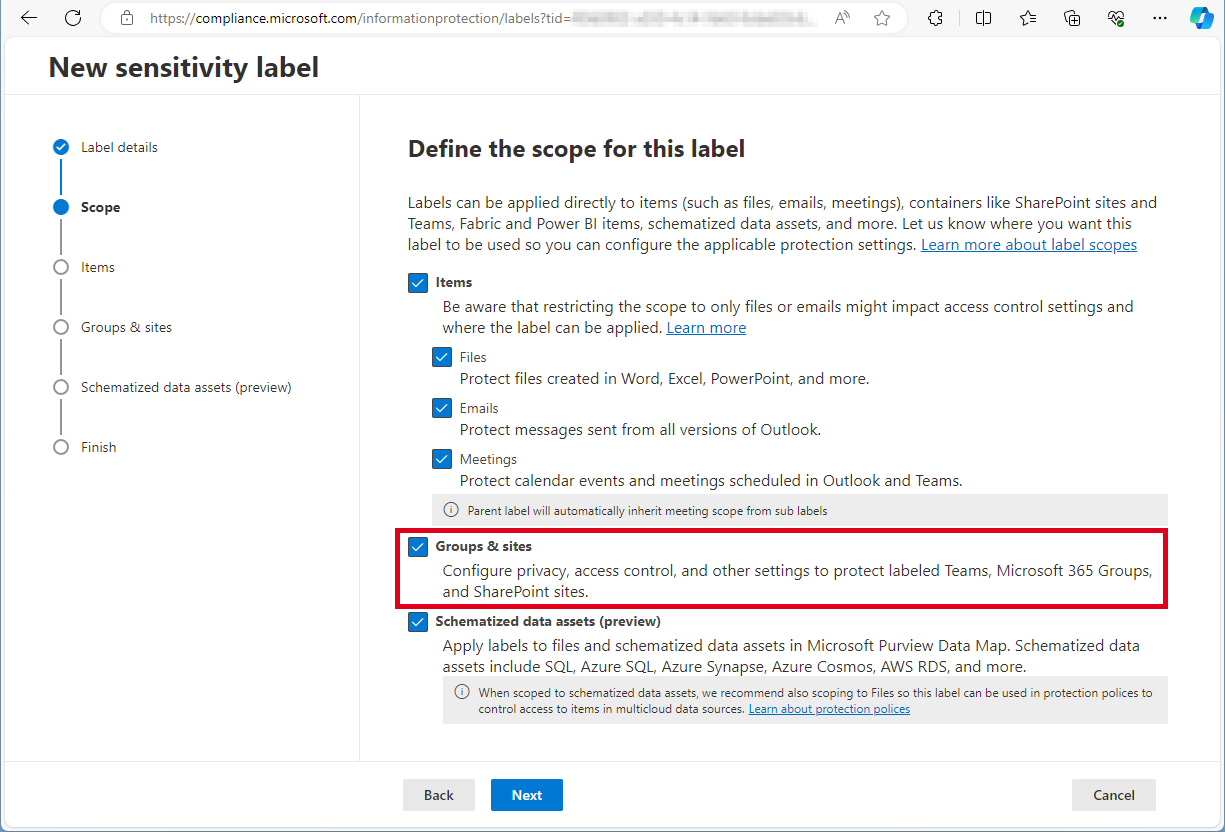Click the Read aloud icon
This screenshot has width=1225, height=832.
coord(841,17)
